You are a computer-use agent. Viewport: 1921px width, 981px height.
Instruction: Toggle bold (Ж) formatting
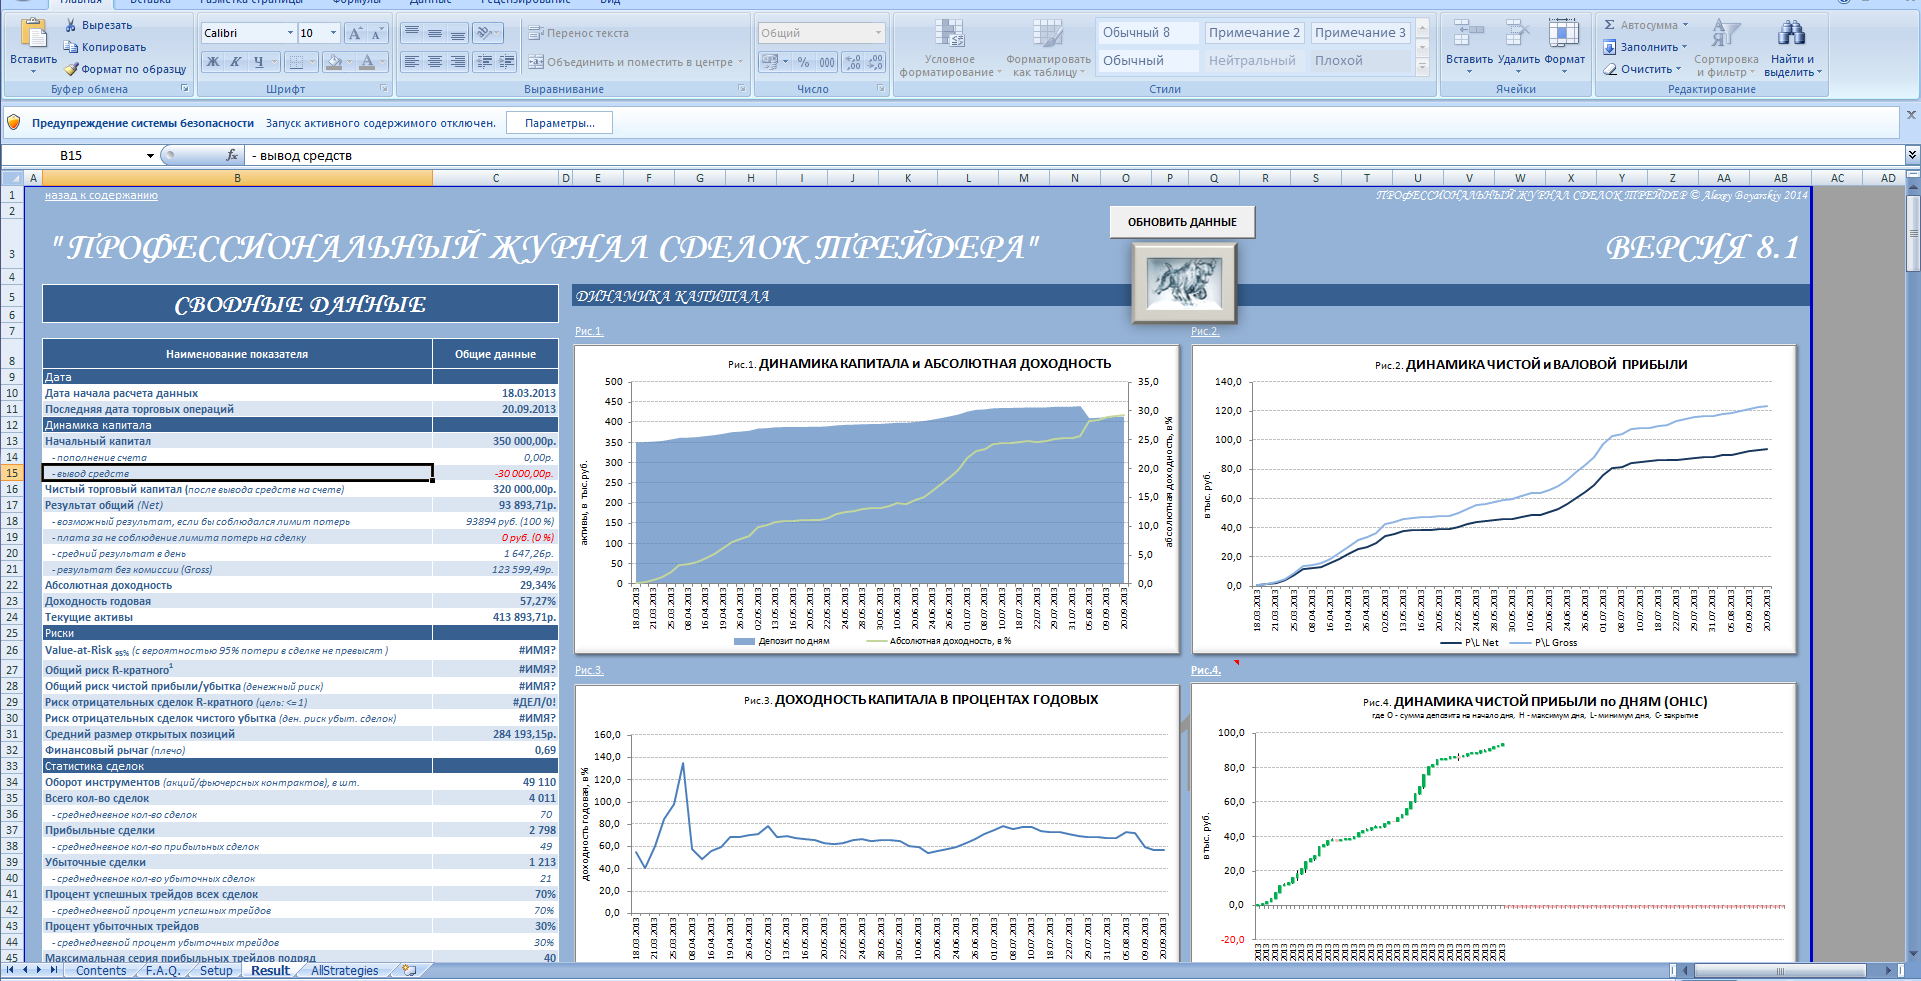point(213,62)
